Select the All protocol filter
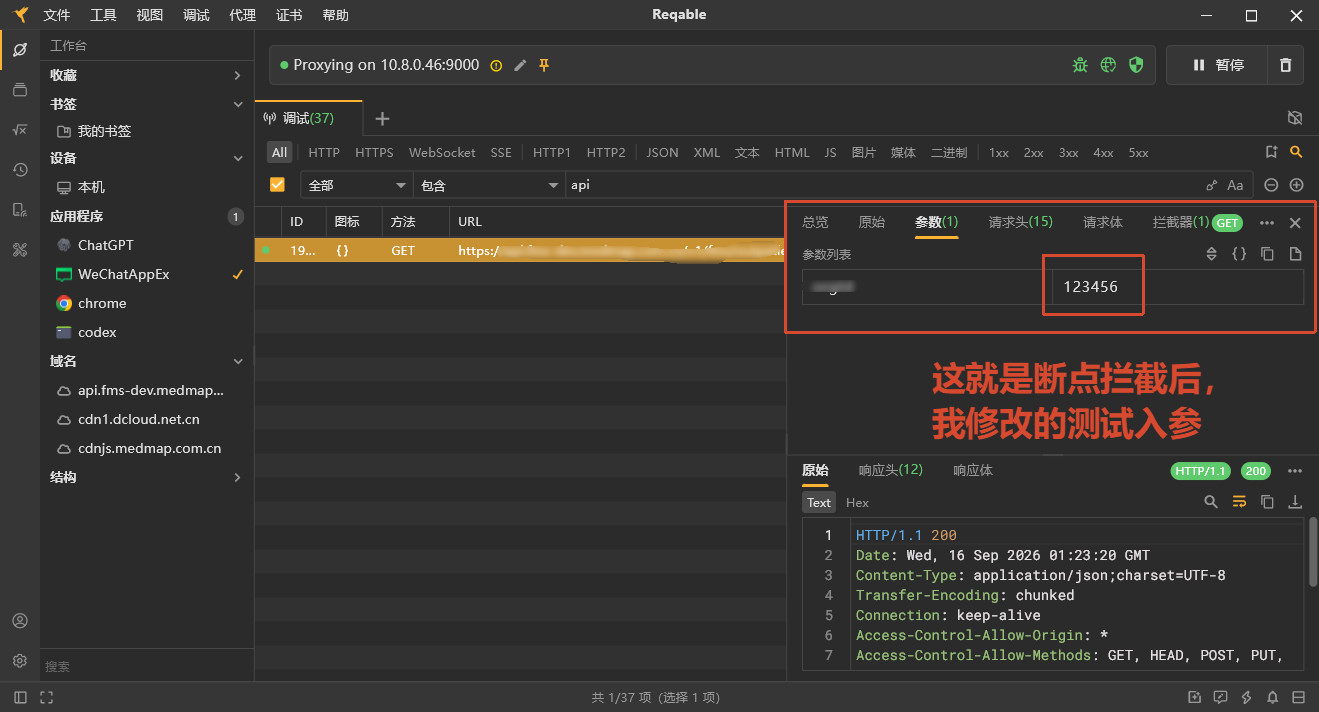This screenshot has height=712, width=1319. click(x=279, y=152)
